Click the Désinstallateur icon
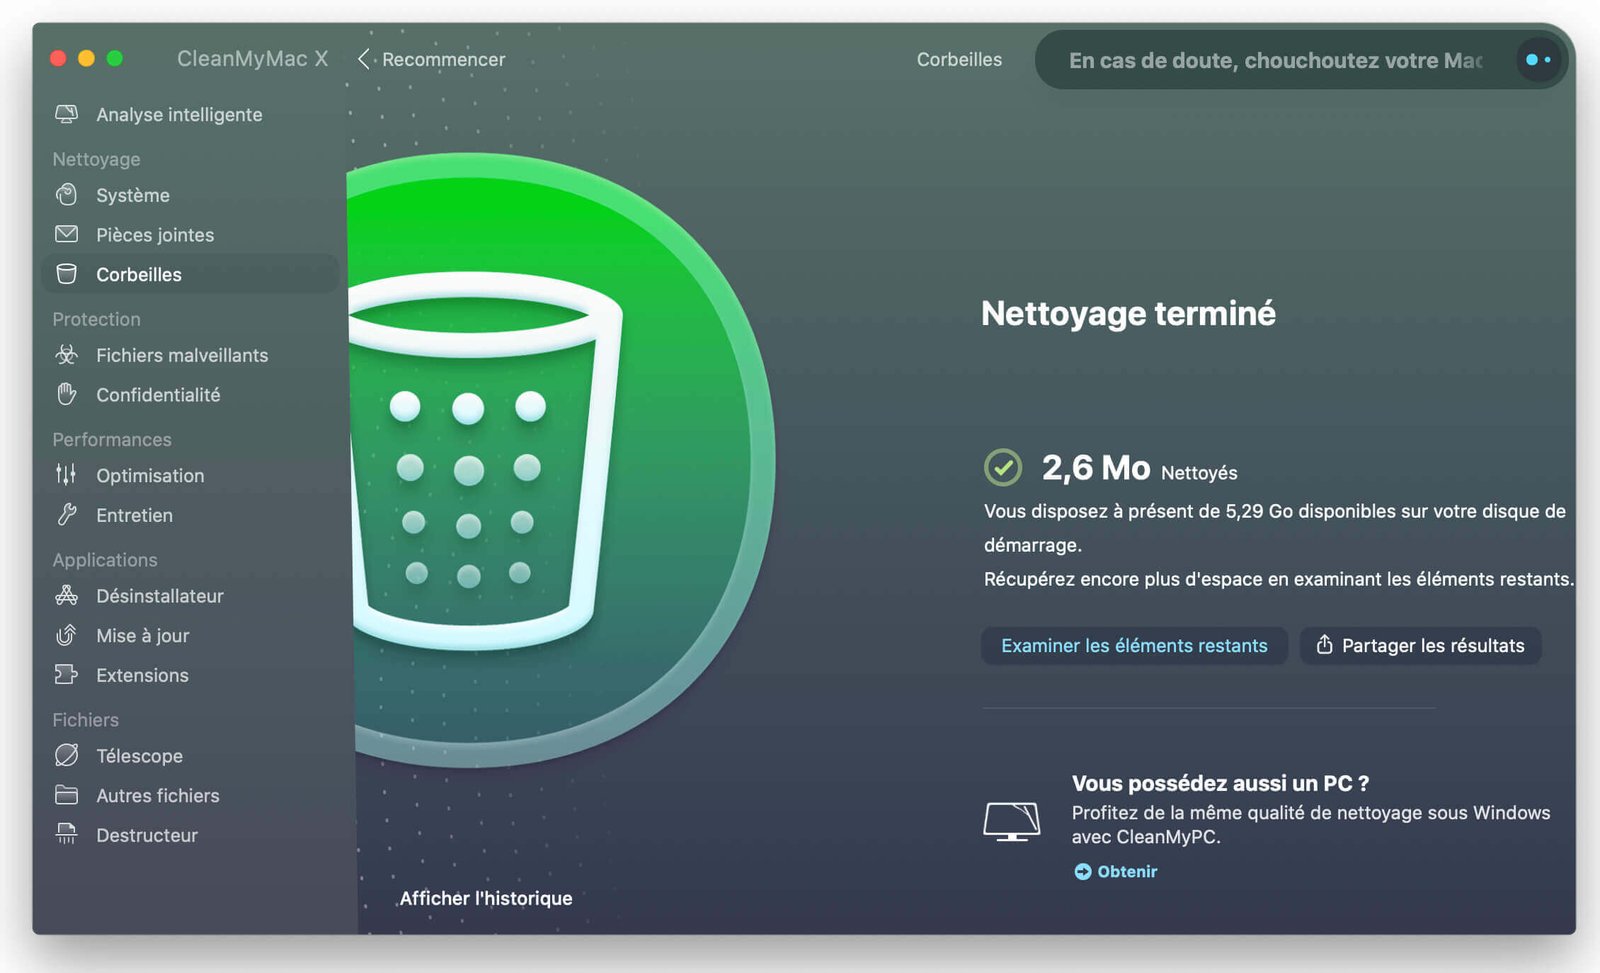Screen dimensions: 1600x973 (x=66, y=595)
